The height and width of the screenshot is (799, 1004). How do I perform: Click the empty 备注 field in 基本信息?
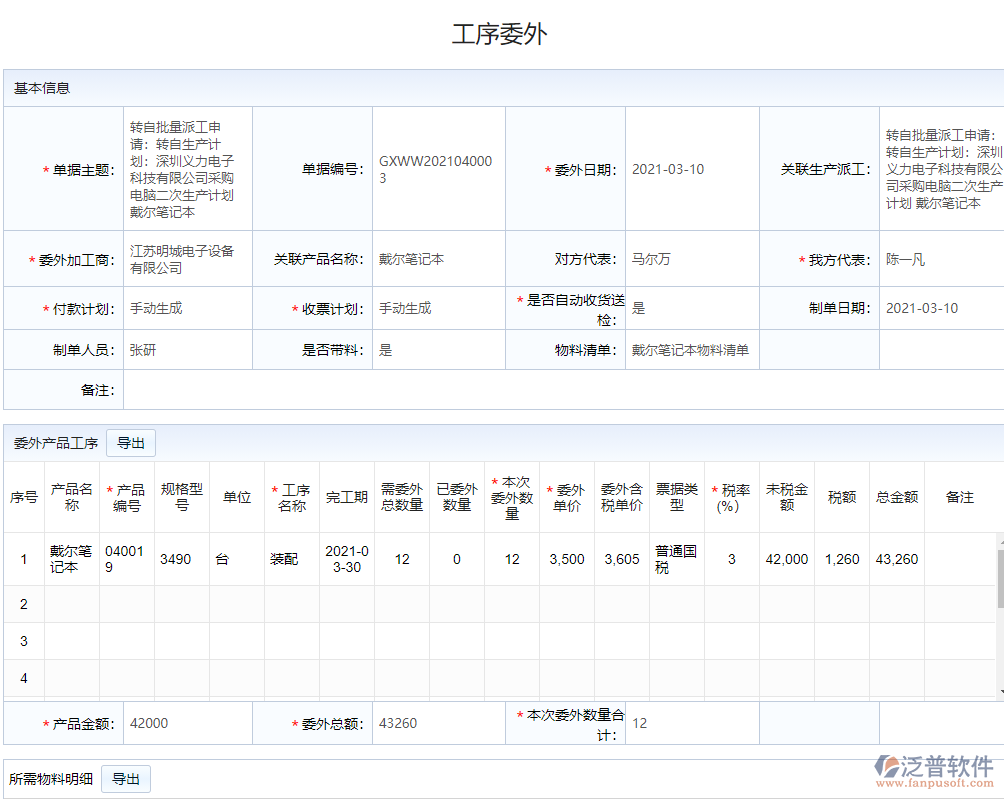[x=560, y=390]
